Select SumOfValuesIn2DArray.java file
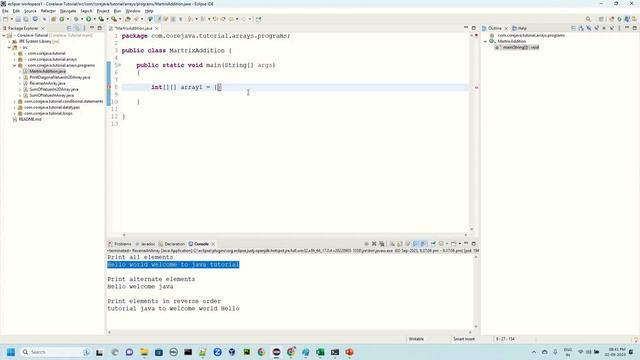 [54, 89]
